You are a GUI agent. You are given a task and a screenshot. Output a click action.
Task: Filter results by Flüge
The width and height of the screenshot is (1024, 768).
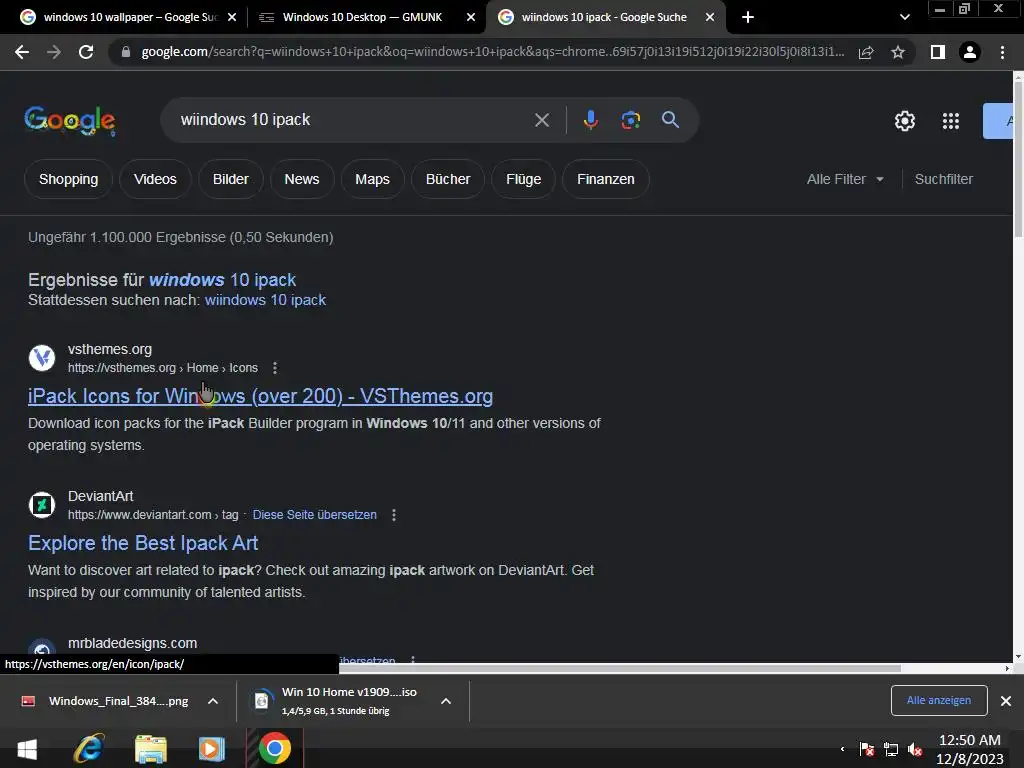coord(524,179)
